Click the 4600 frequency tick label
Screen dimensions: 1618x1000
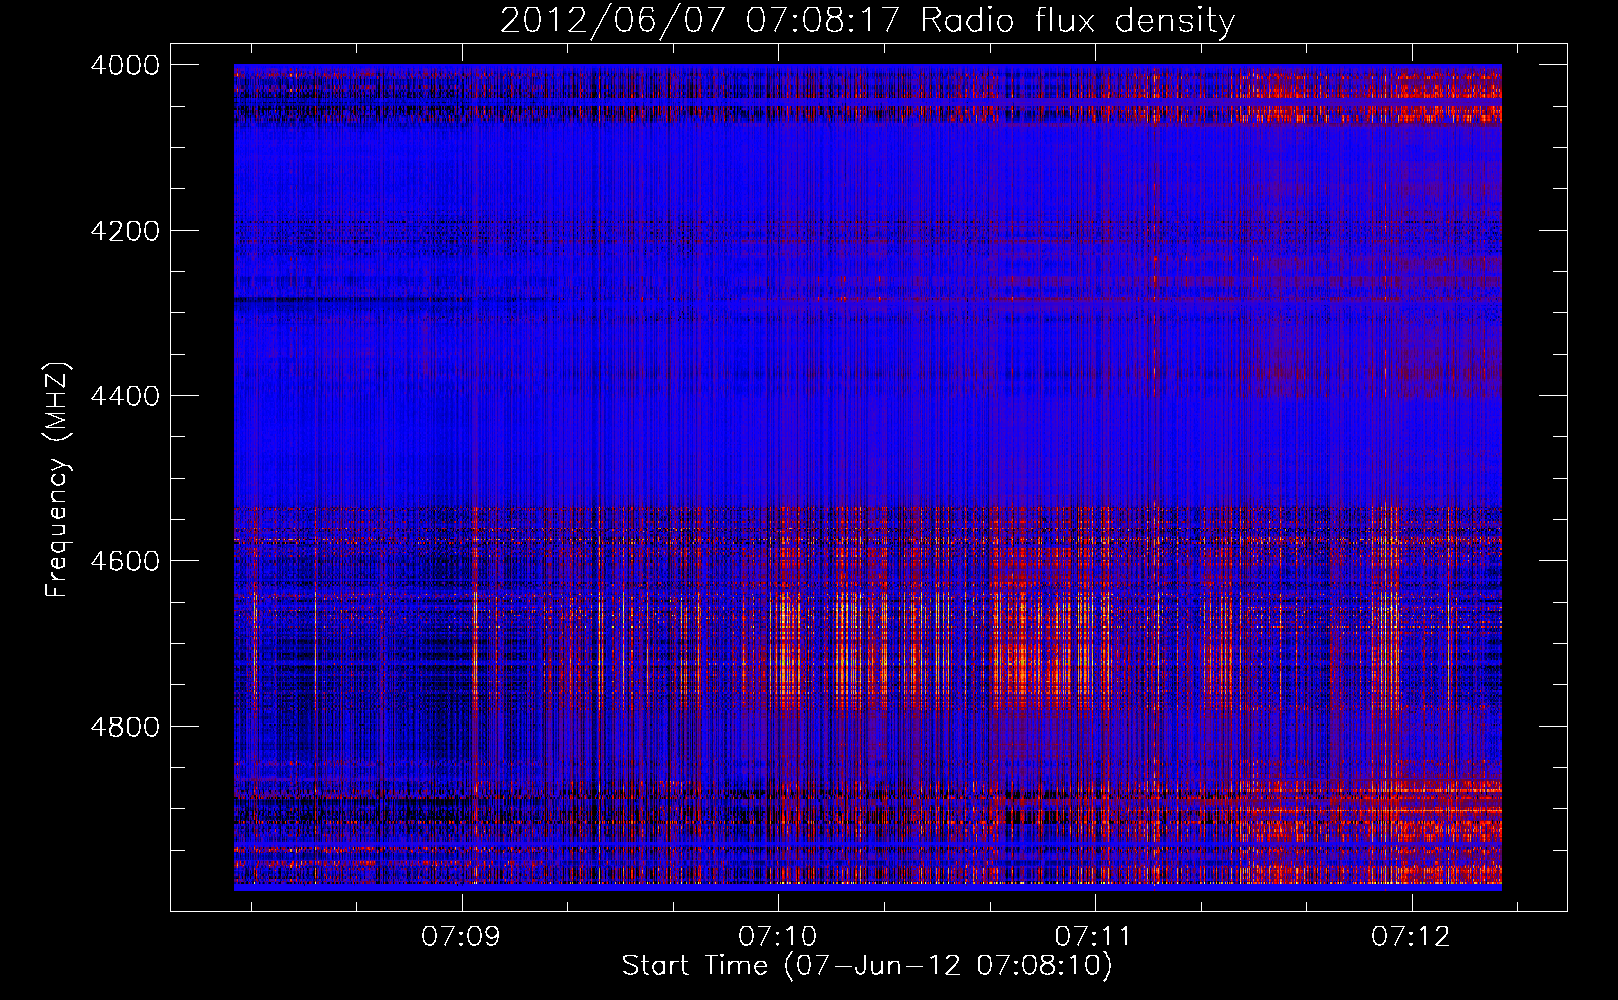pyautogui.click(x=125, y=561)
